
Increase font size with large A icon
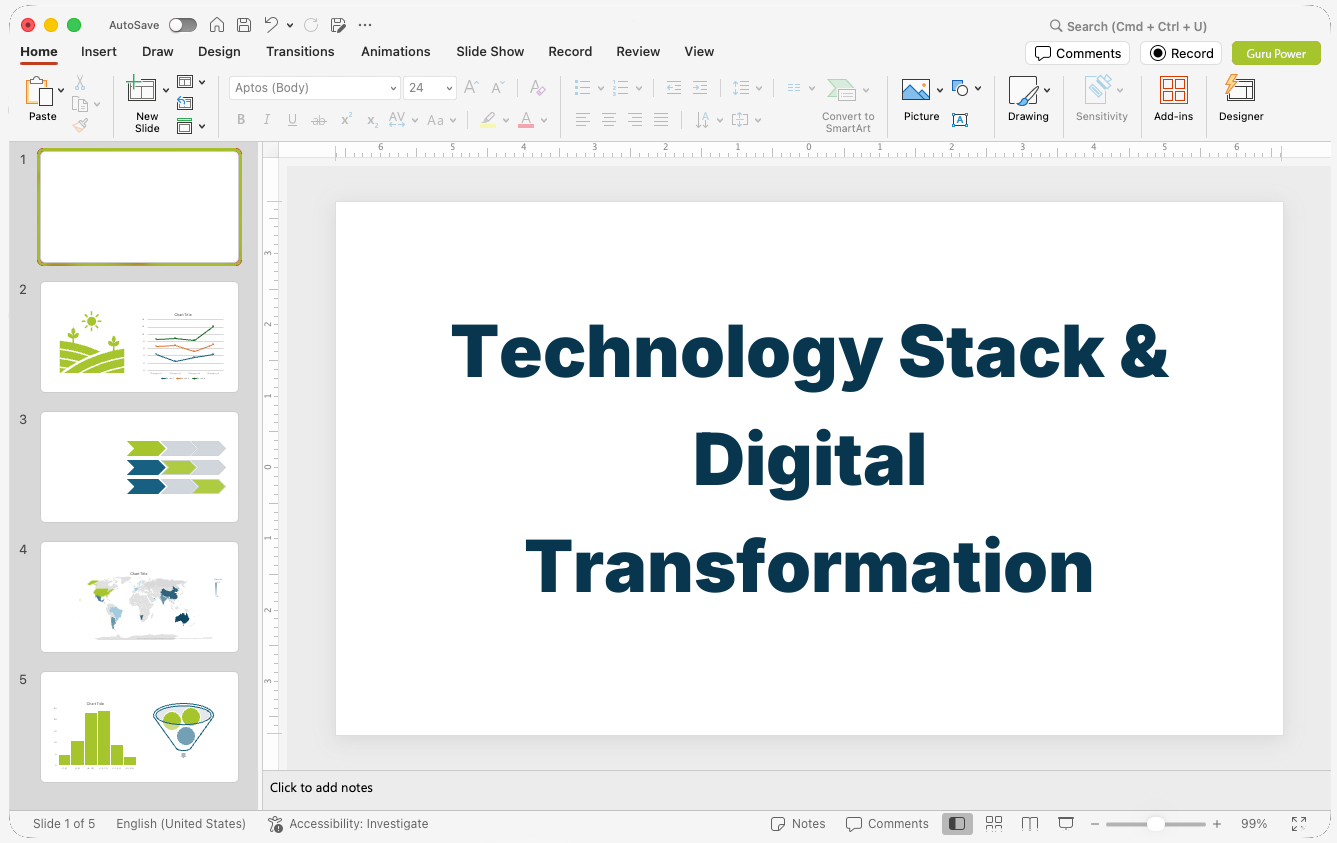[x=471, y=88]
